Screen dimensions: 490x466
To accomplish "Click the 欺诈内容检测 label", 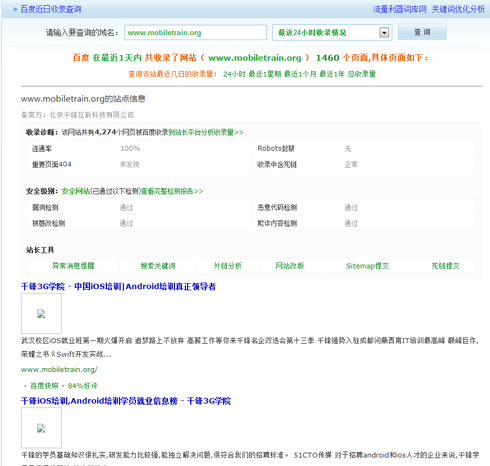I will pos(277,223).
